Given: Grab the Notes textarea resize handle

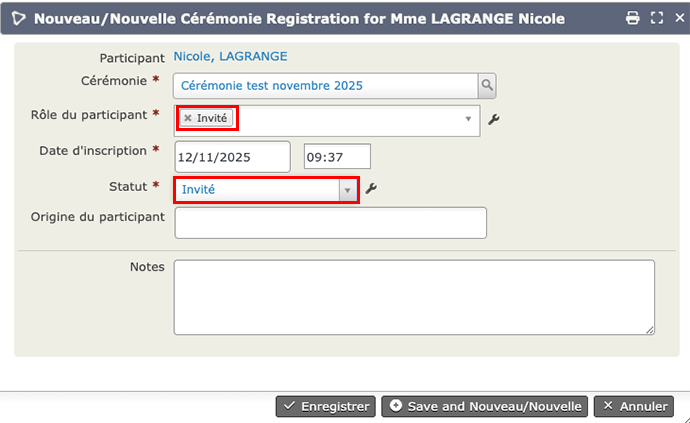Looking at the screenshot, I should (650, 329).
